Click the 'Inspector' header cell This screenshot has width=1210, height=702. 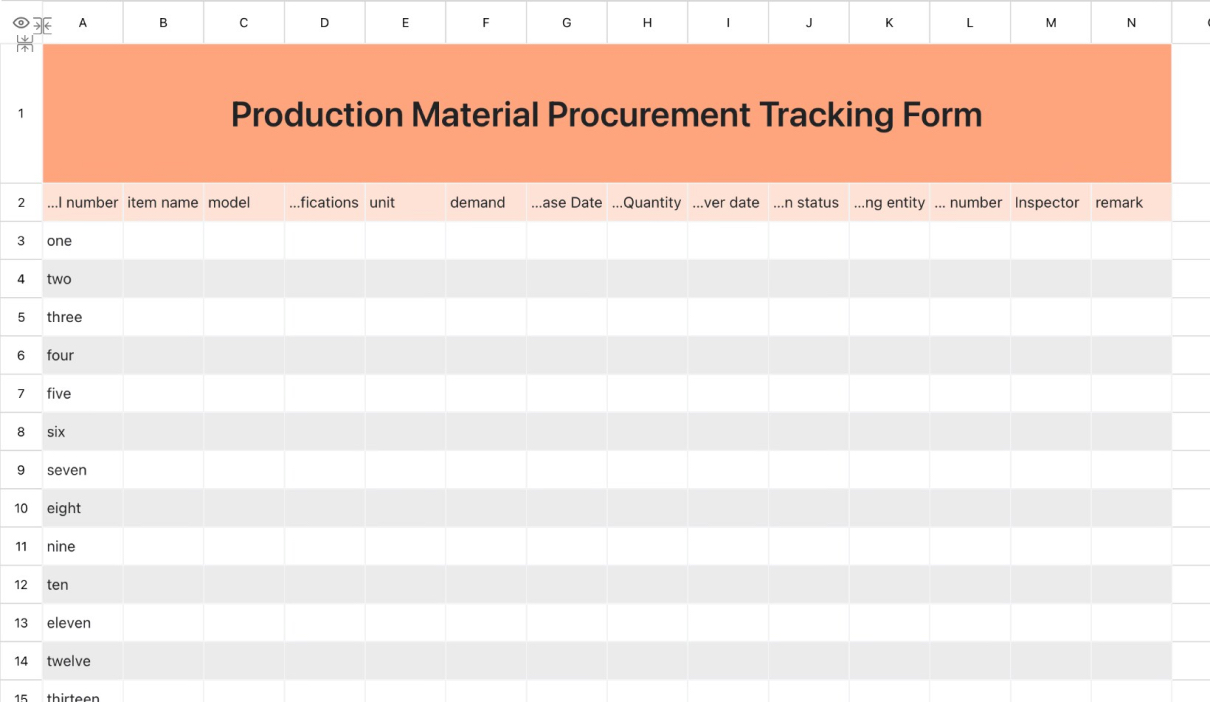1051,202
